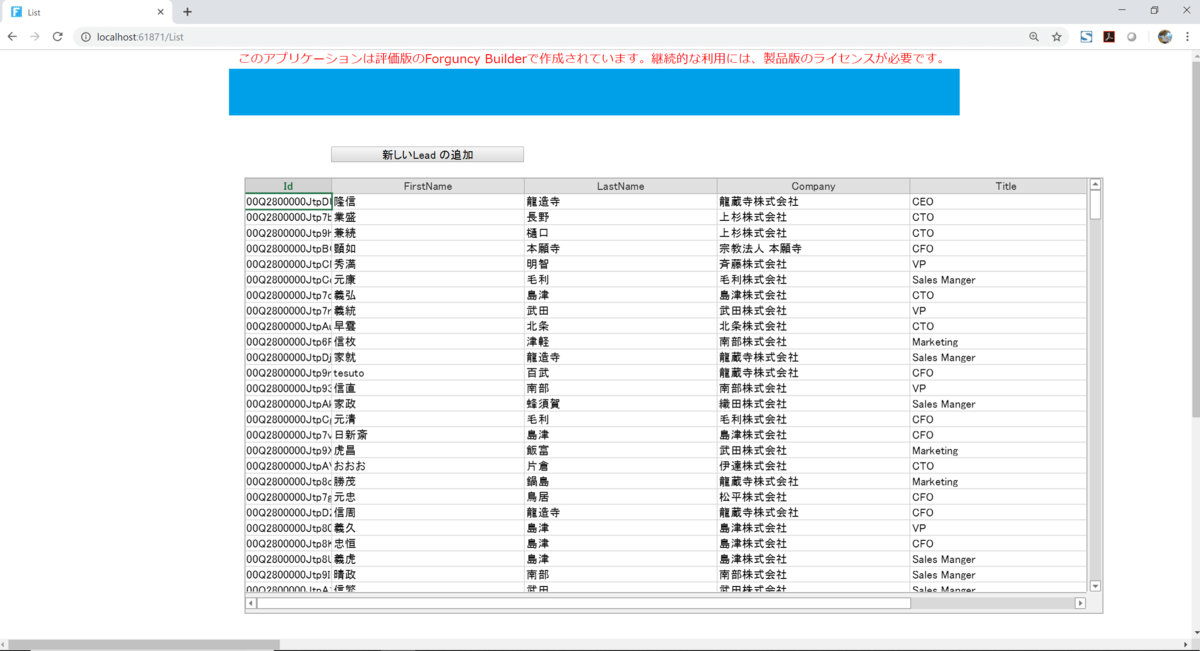This screenshot has height=651, width=1200.
Task: Bookmark this page with the star
Action: [1056, 37]
